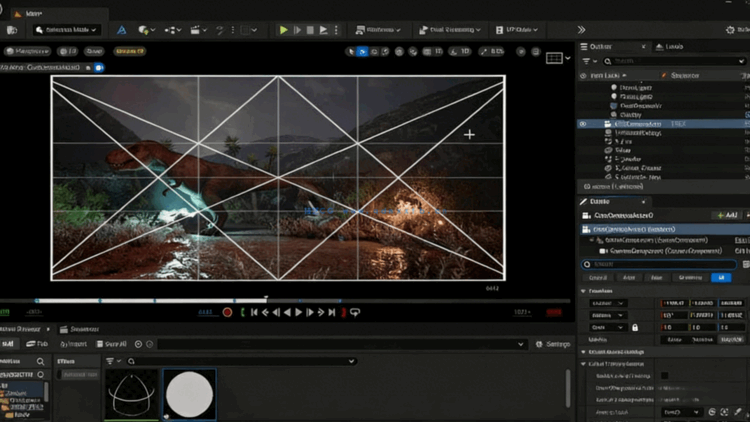Open Content Browser Settings
This screenshot has height=422, width=750.
553,344
